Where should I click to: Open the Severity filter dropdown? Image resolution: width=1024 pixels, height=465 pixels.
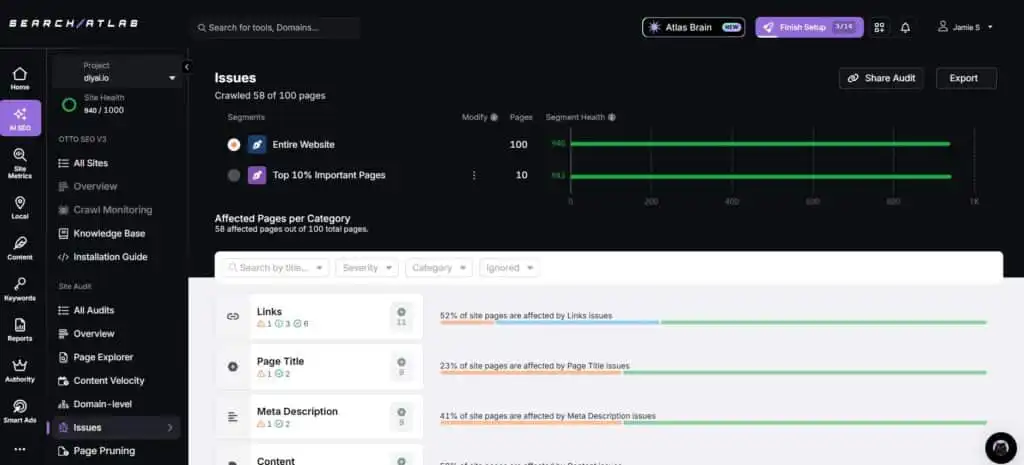[x=366, y=268]
